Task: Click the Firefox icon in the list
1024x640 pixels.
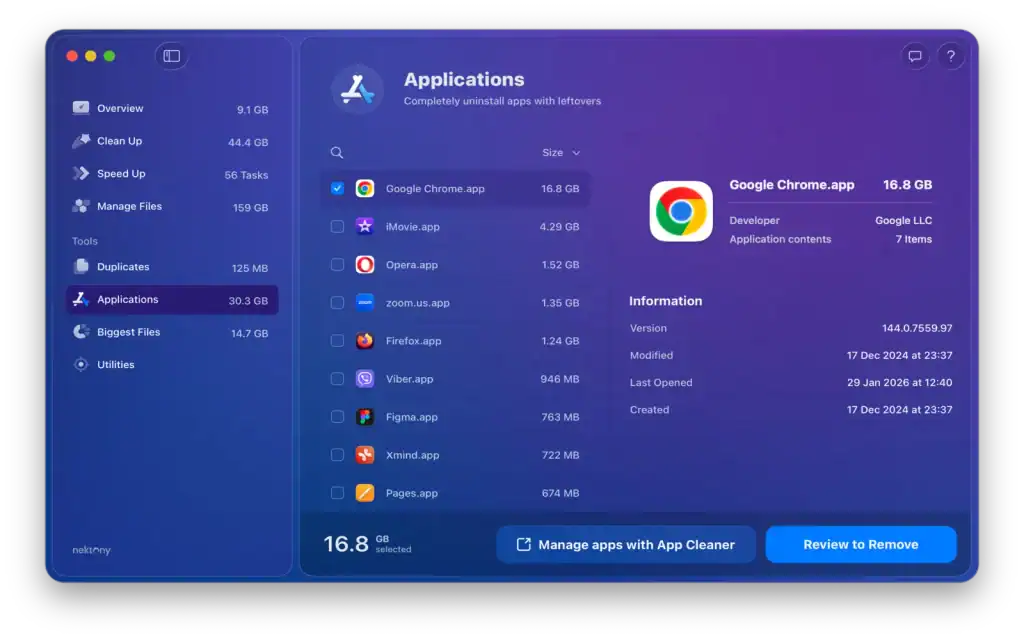Action: [x=365, y=340]
